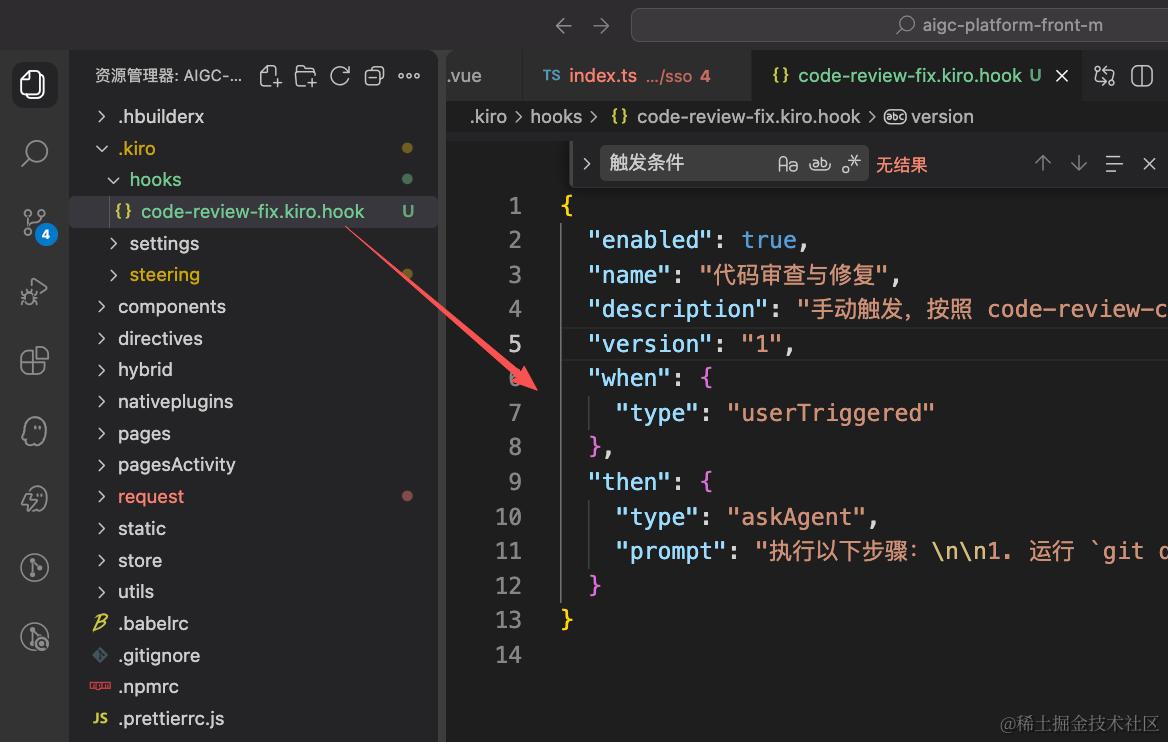Toggle match whole word in find widget

click(819, 164)
